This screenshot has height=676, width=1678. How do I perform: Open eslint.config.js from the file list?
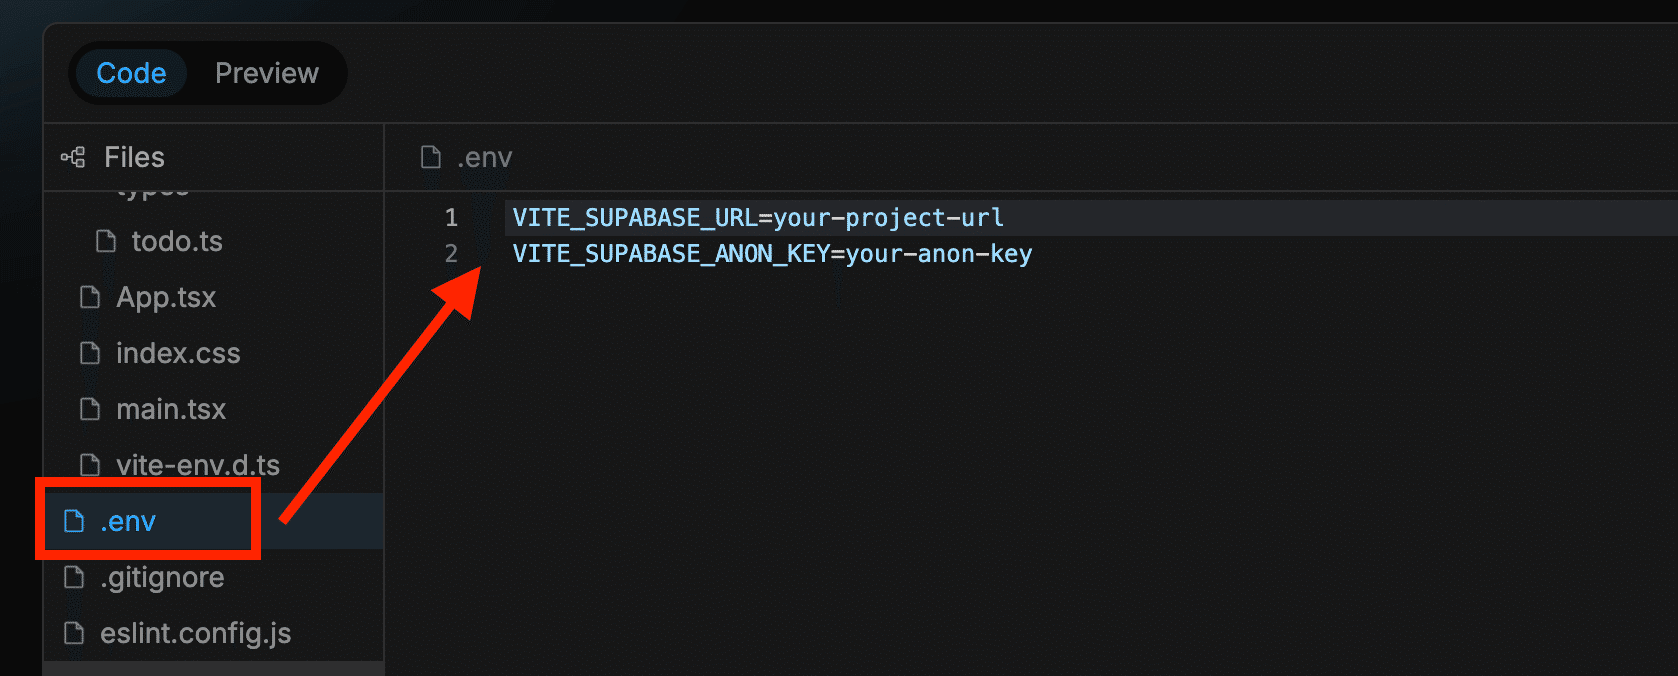[x=195, y=633]
